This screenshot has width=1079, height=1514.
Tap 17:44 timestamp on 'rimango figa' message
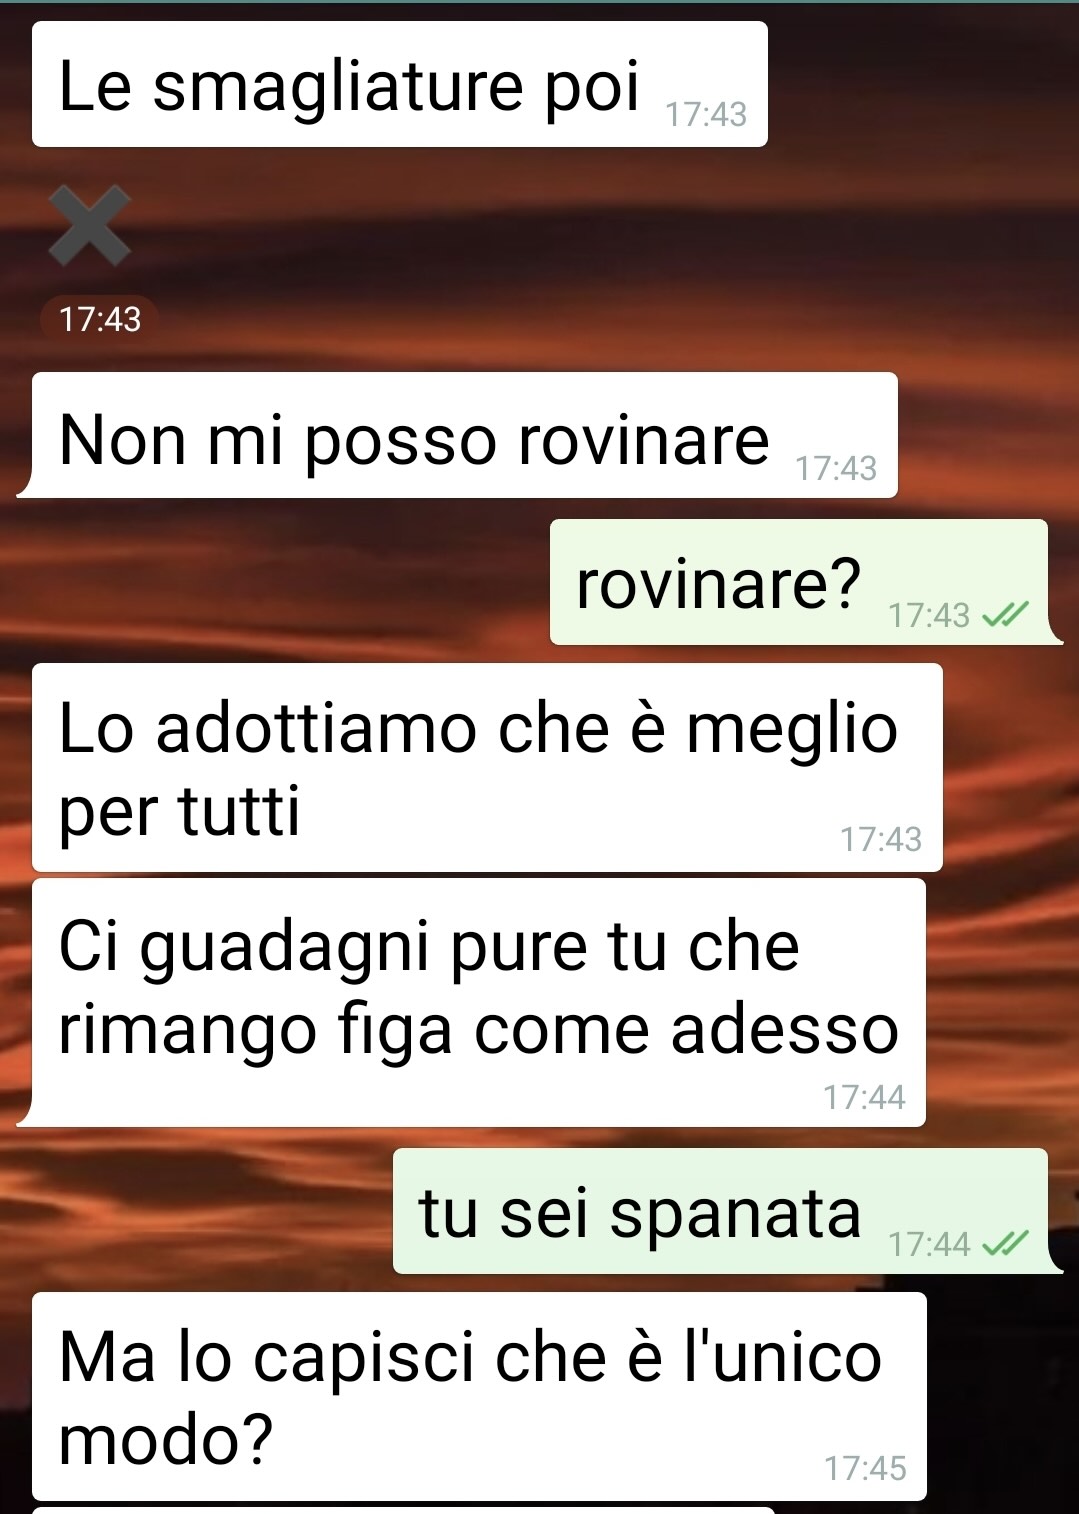[864, 1097]
